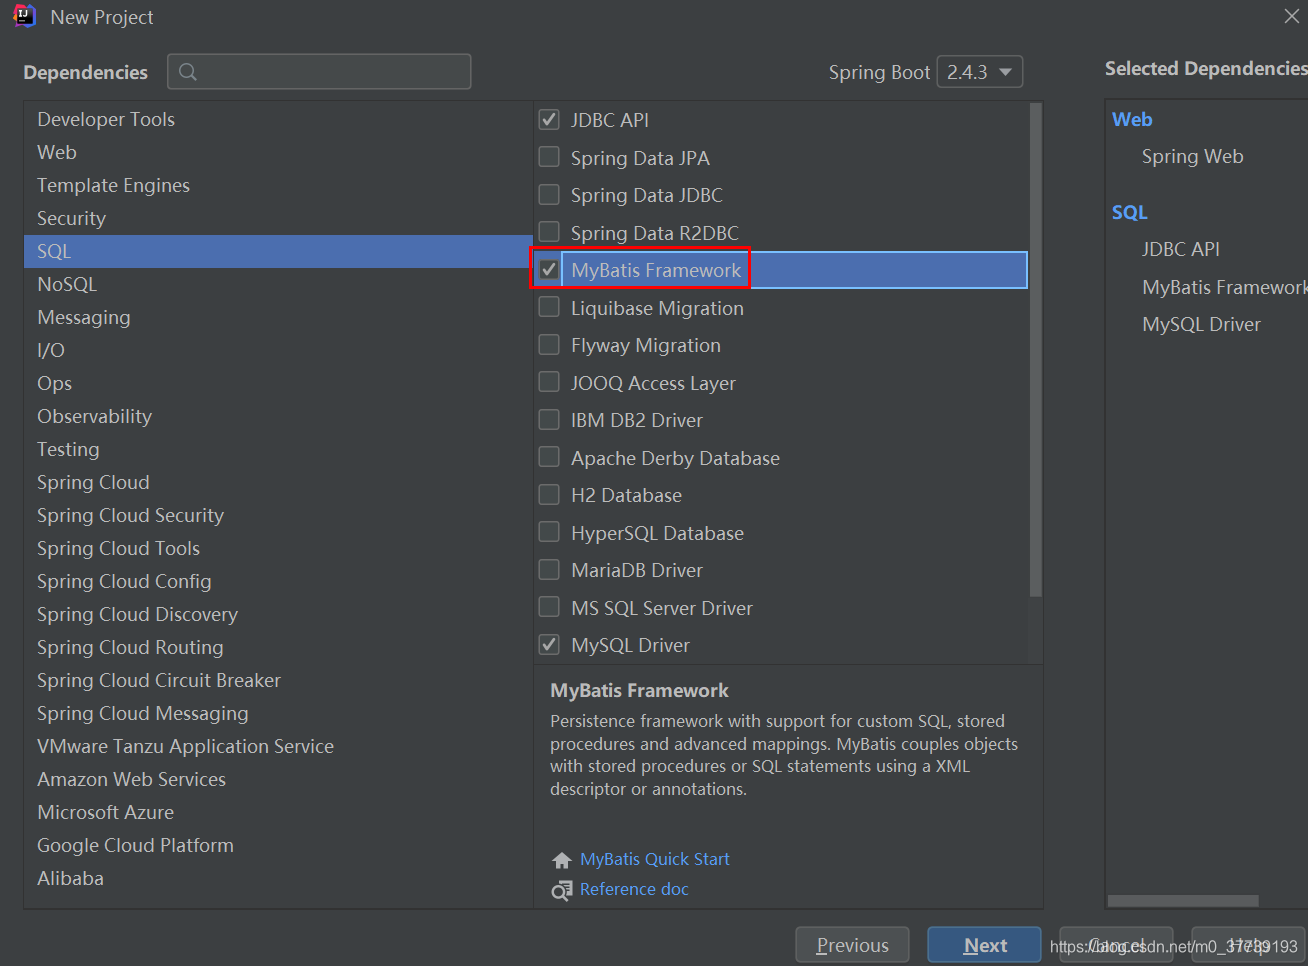
Task: Open the Messaging category
Action: [x=278, y=317]
